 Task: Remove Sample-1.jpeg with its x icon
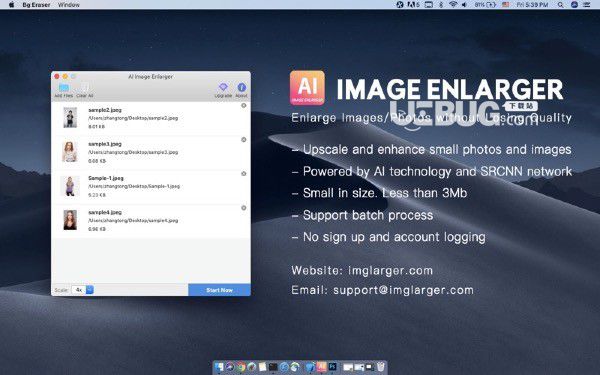(x=244, y=174)
